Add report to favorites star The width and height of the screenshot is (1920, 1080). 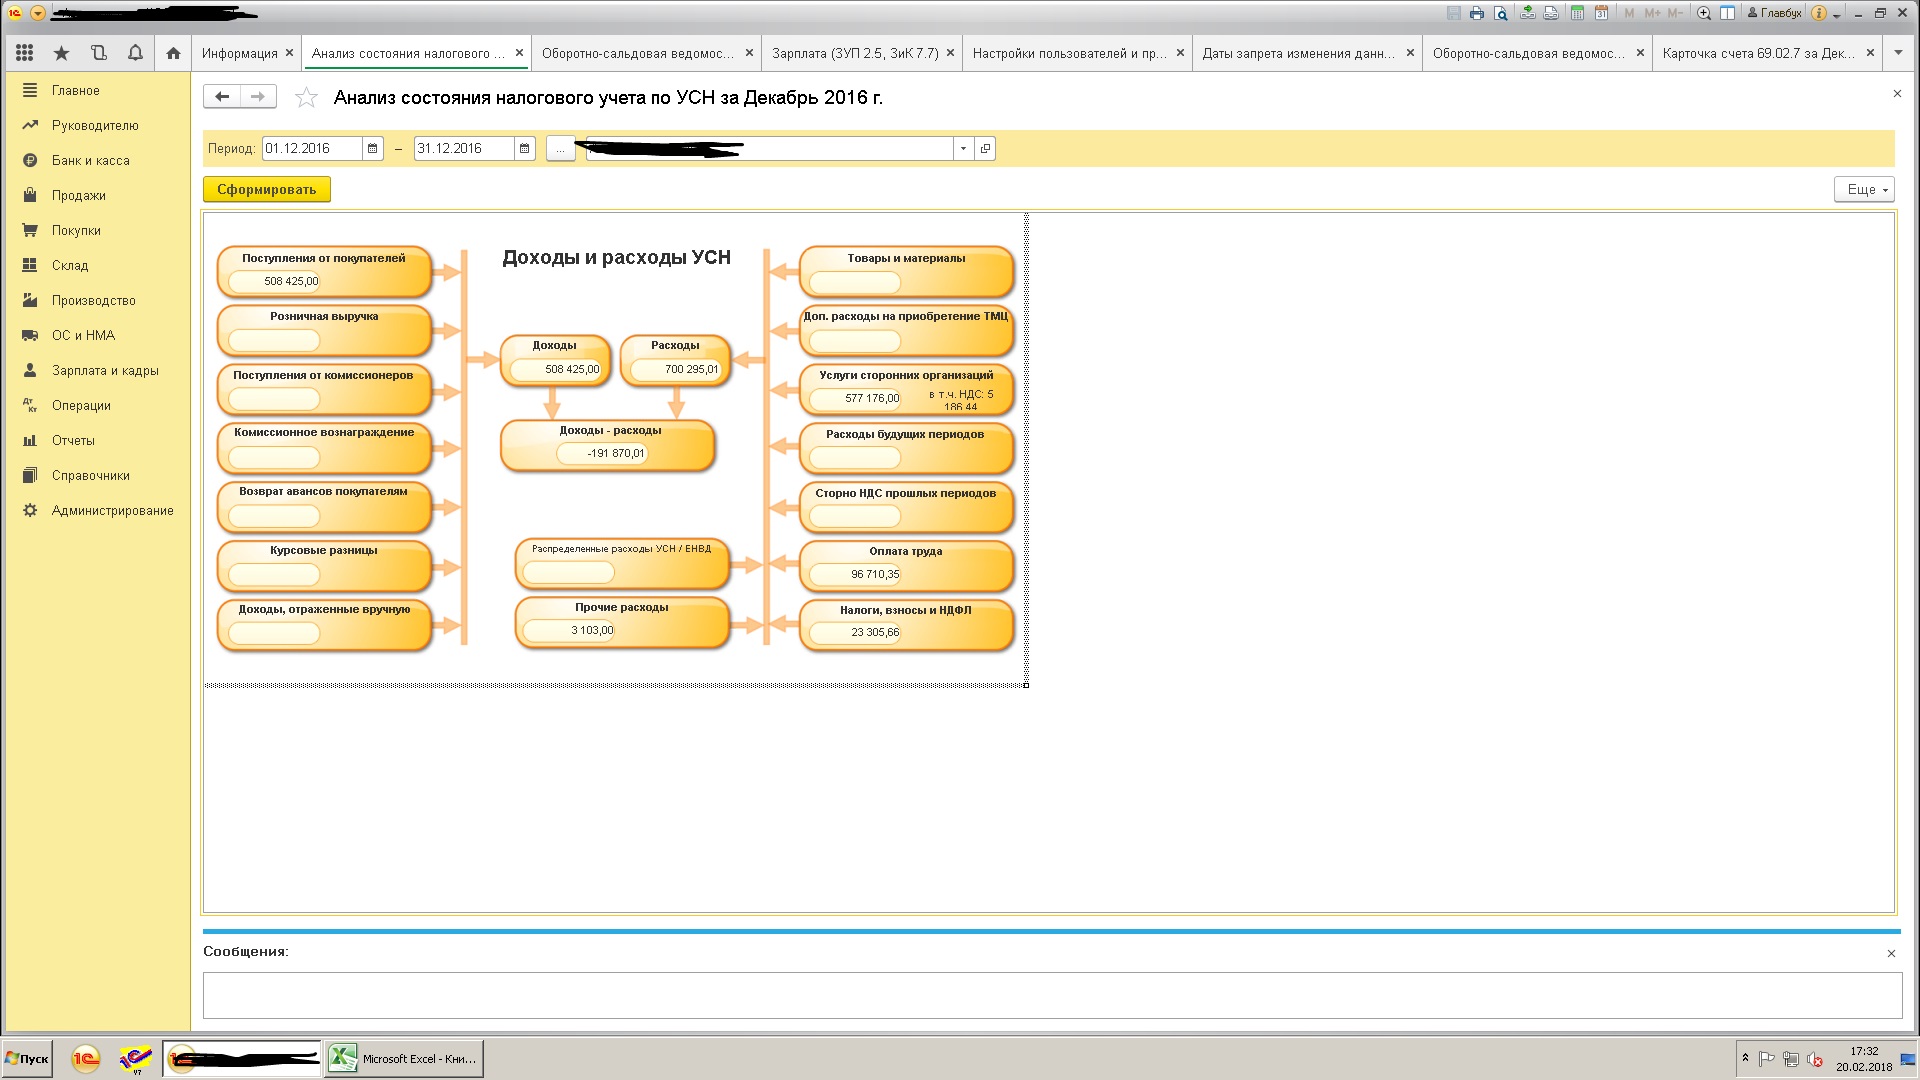pyautogui.click(x=306, y=97)
